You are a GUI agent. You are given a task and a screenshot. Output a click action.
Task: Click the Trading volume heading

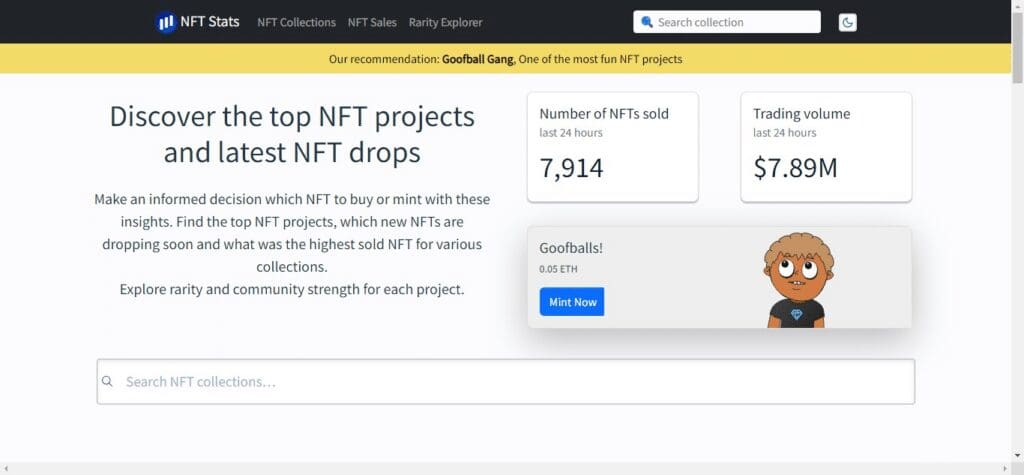801,114
